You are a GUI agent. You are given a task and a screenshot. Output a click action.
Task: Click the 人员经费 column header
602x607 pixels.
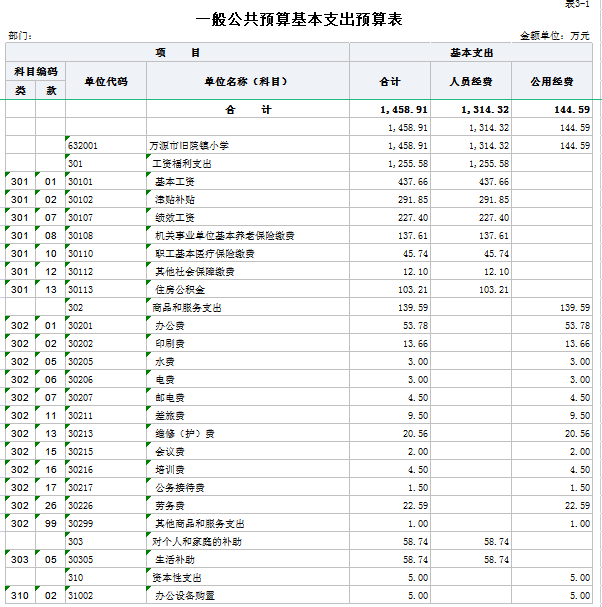[x=471, y=81]
